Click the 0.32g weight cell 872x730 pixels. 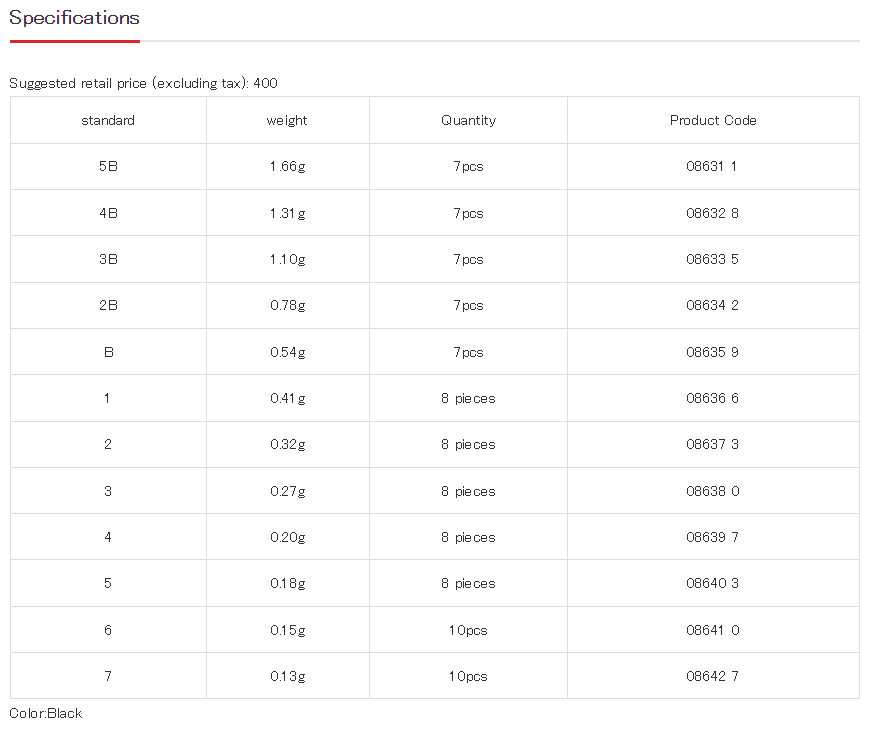(287, 444)
